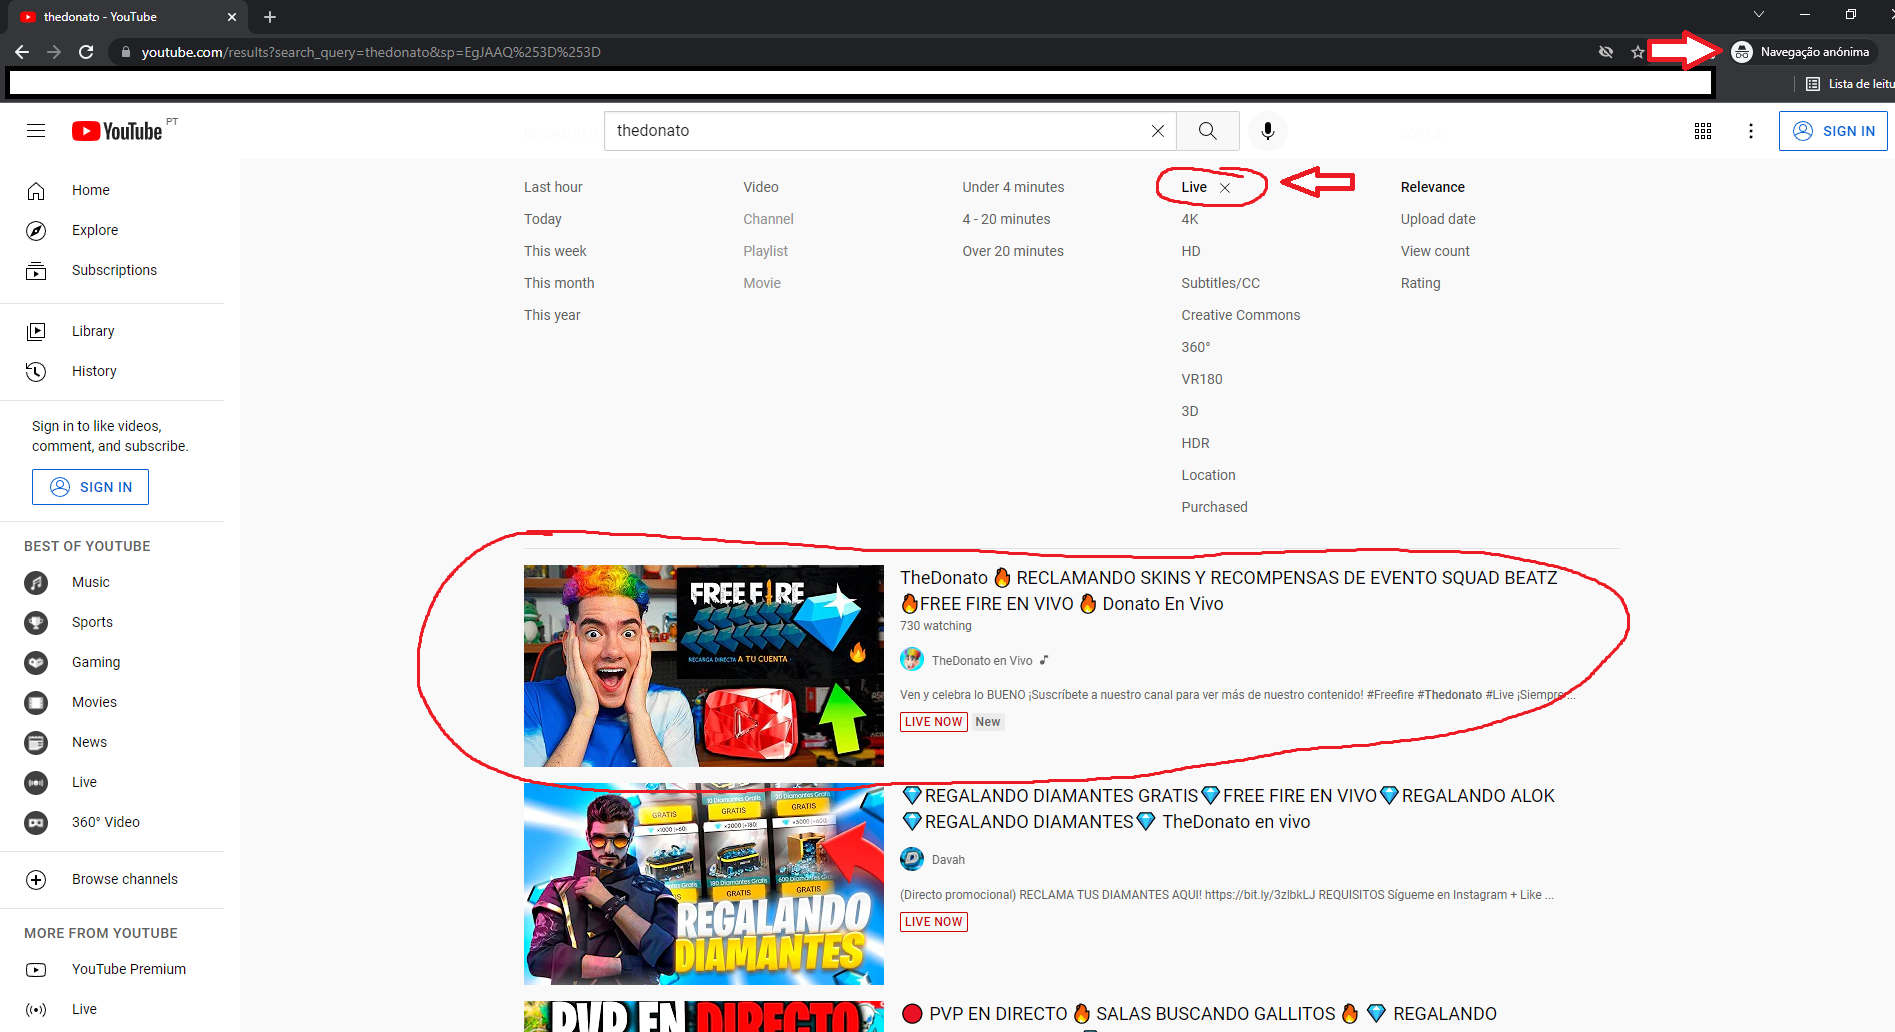1895x1032 pixels.
Task: Clear the search box text
Action: tap(1157, 131)
